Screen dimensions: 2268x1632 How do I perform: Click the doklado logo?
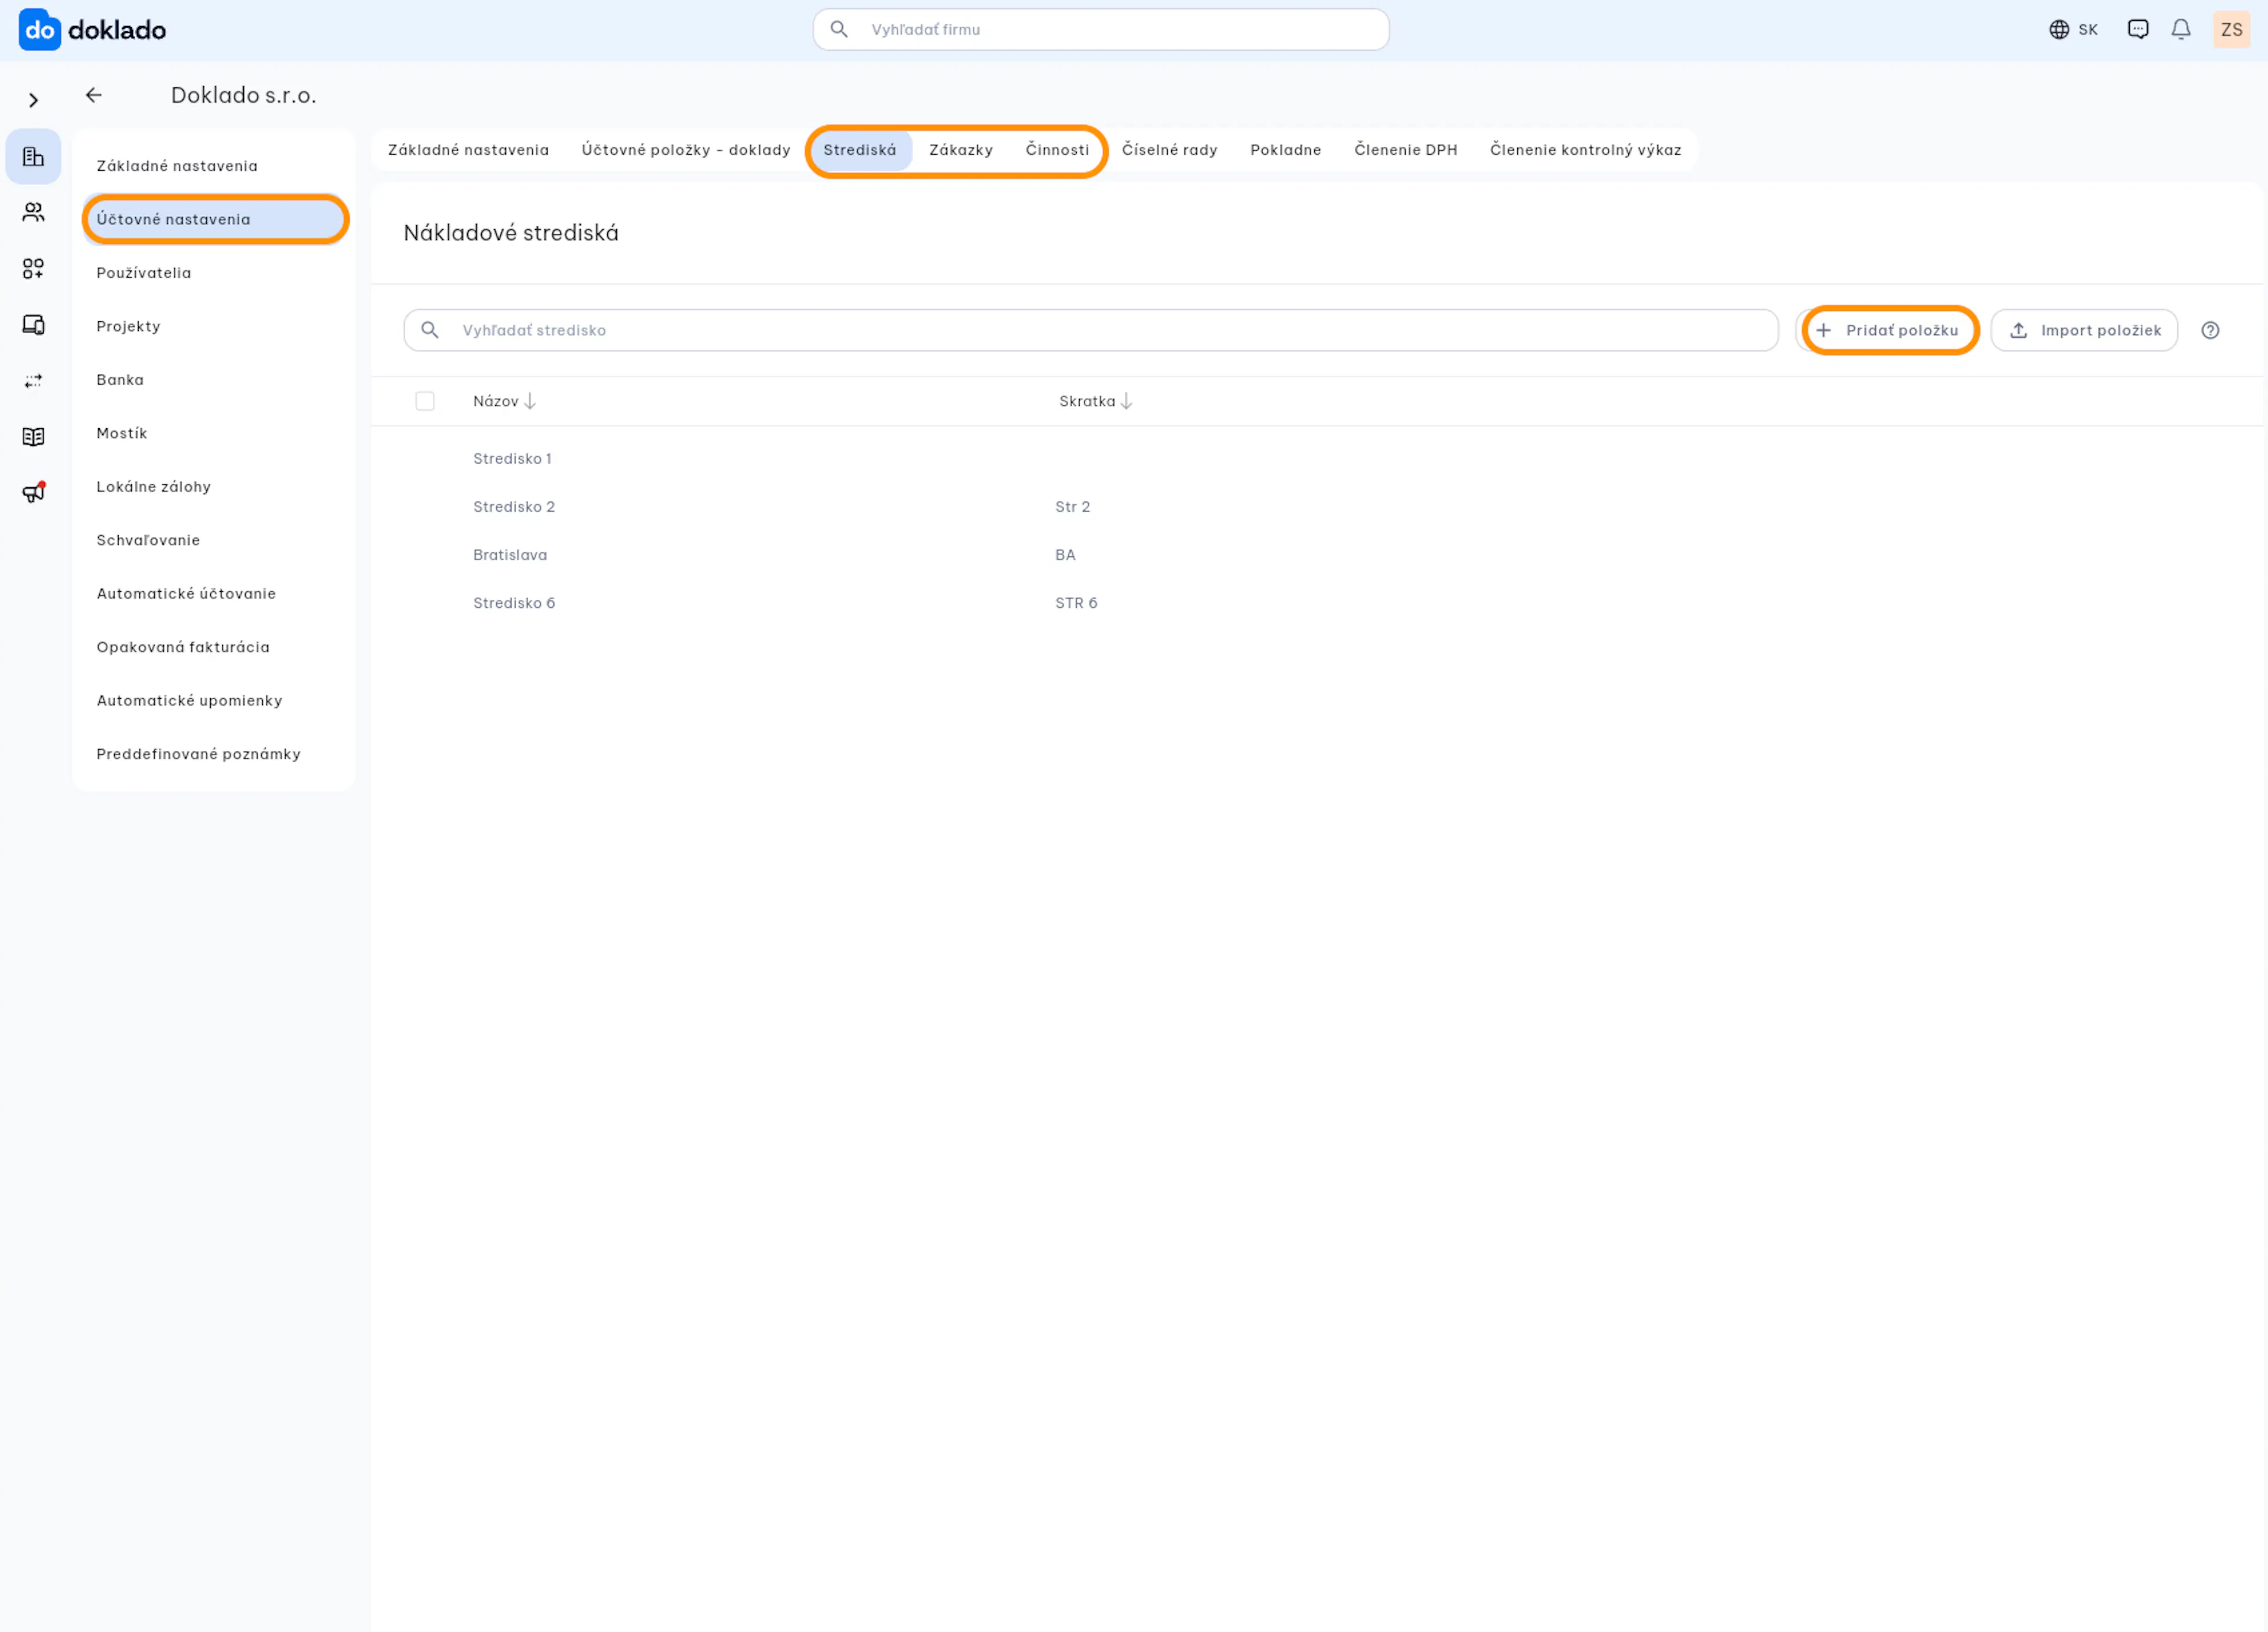tap(93, 30)
